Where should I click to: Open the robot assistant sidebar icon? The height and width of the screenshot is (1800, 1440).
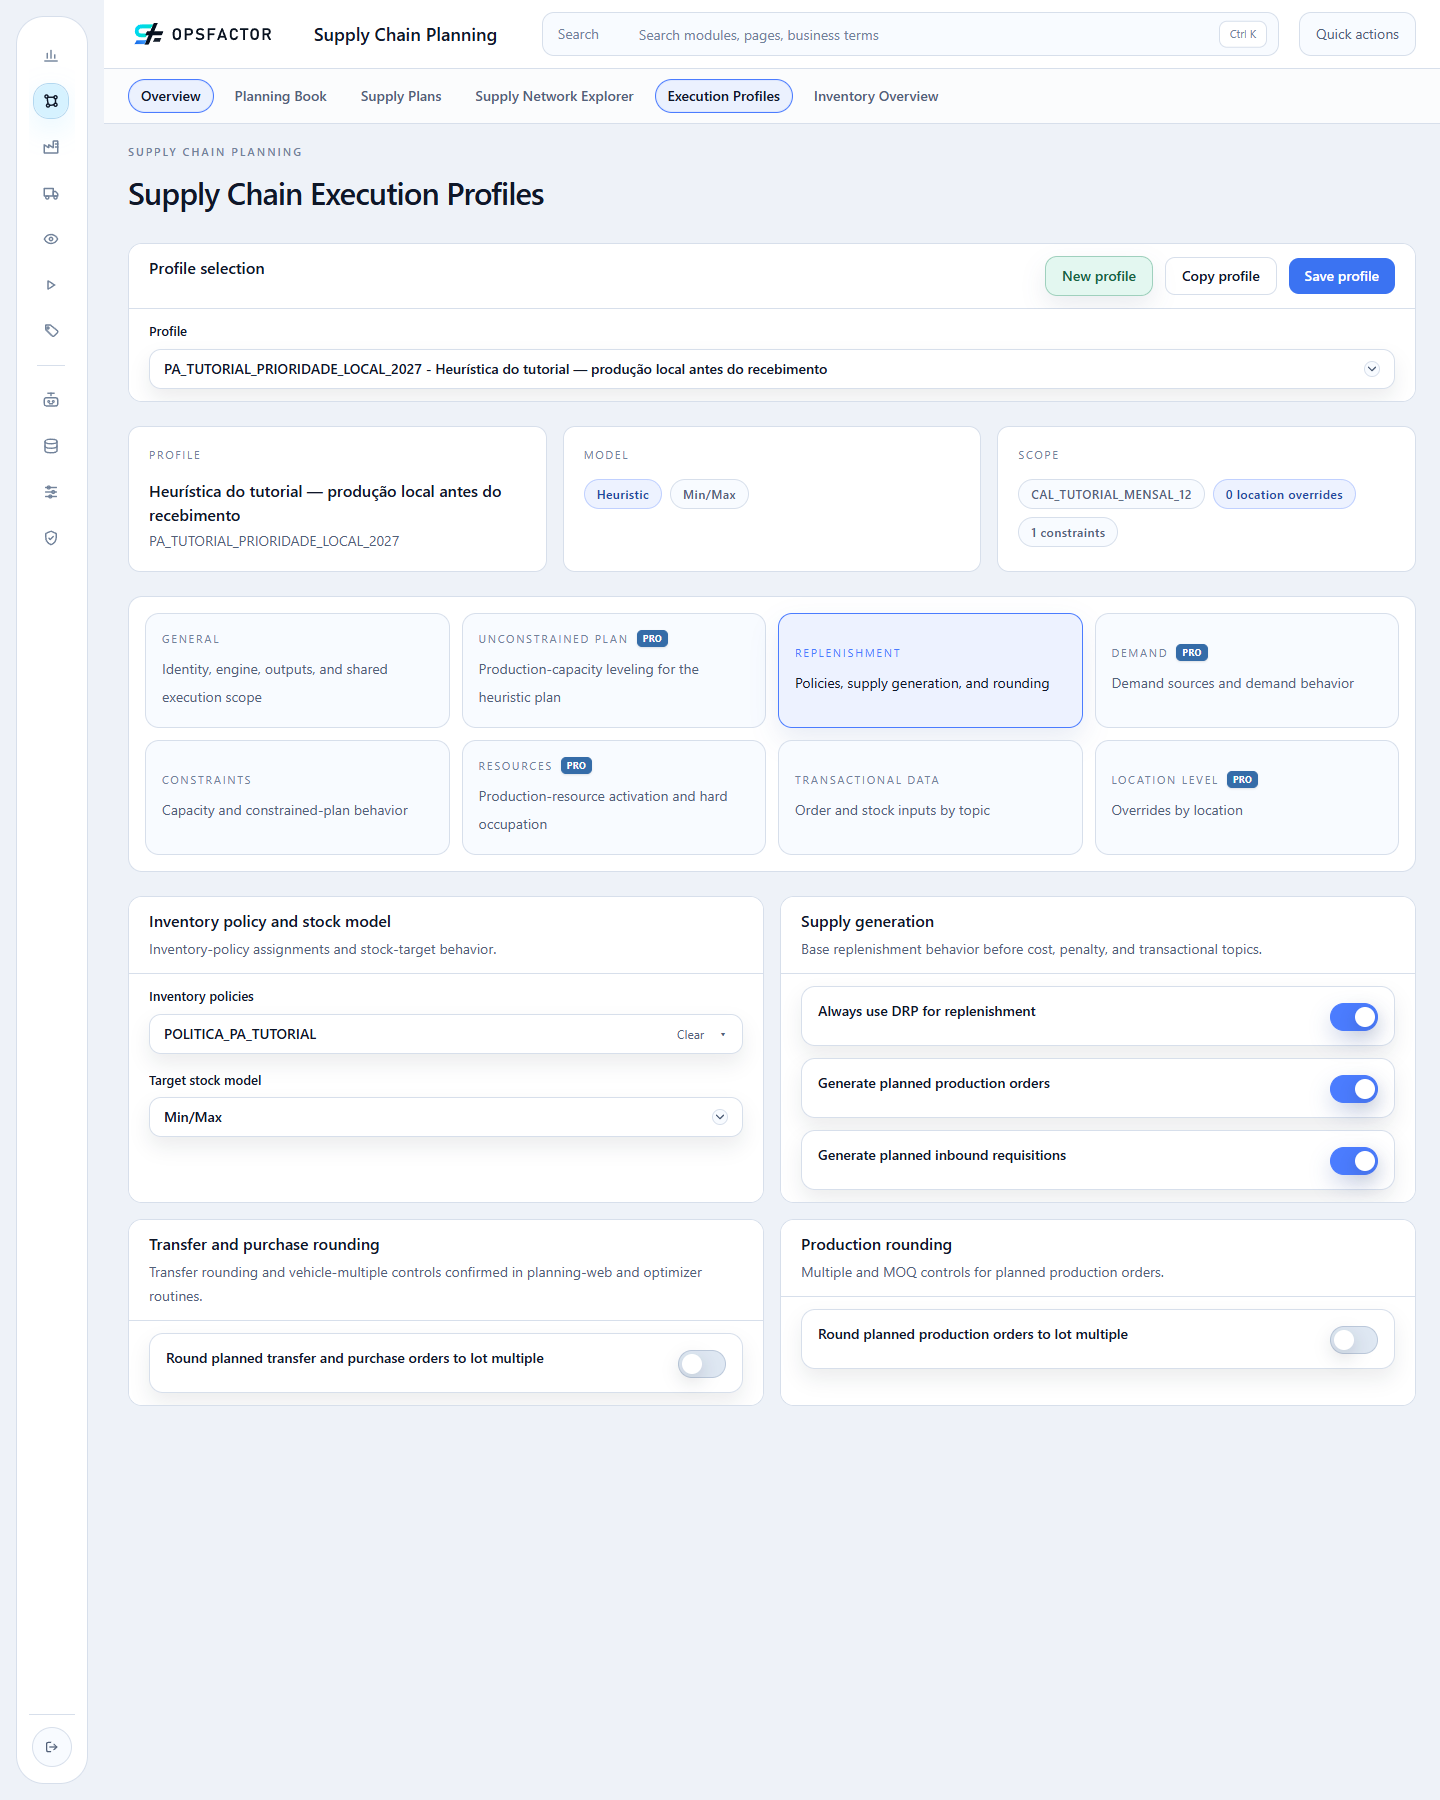pyautogui.click(x=51, y=400)
